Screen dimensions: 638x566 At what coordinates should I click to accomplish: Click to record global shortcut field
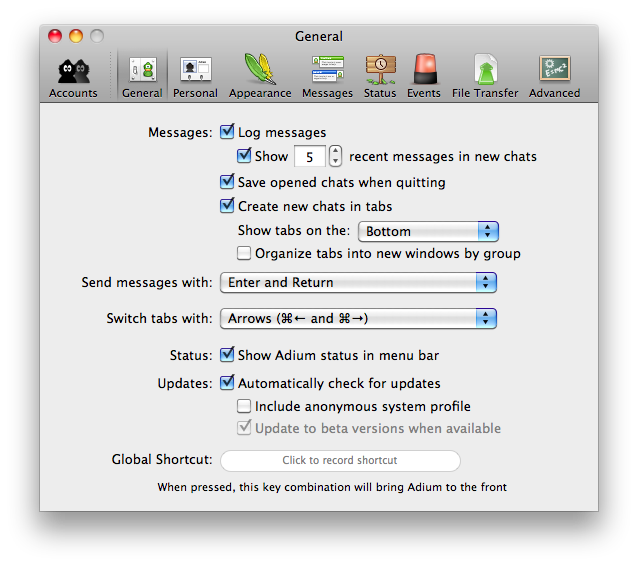340,461
